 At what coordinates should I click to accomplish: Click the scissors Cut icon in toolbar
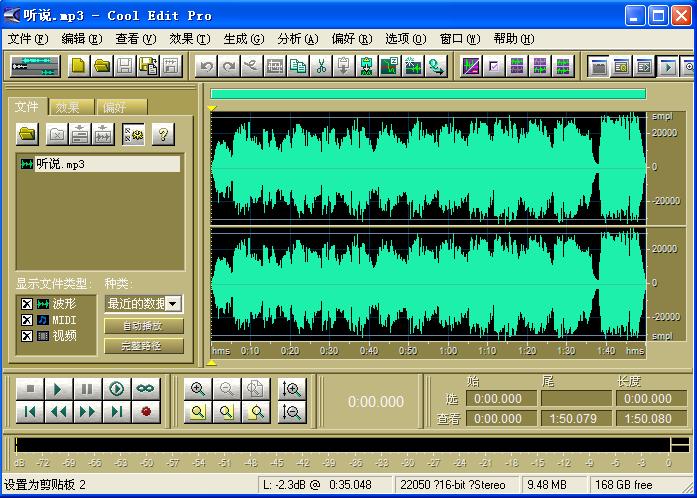point(321,66)
